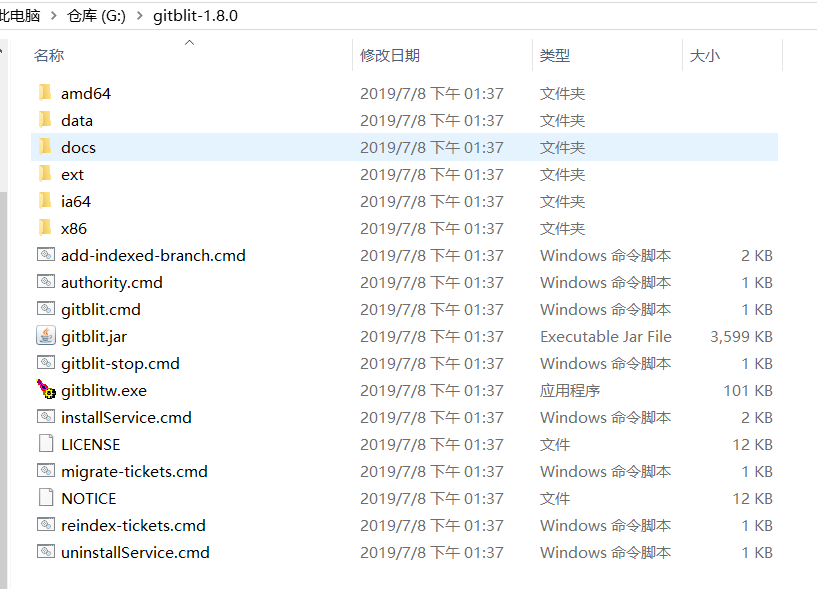Image resolution: width=817 pixels, height=589 pixels.
Task: Click the add-indexed-branch.cmd script icon
Action: point(46,255)
